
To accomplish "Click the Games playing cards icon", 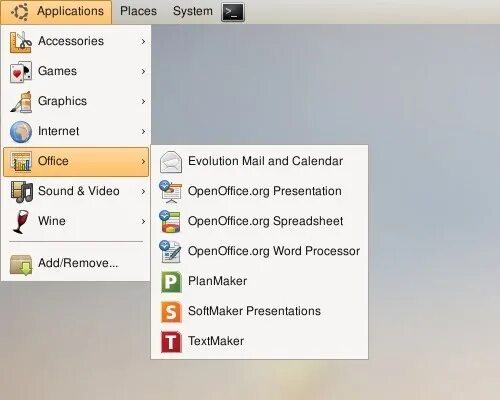I will pos(21,72).
